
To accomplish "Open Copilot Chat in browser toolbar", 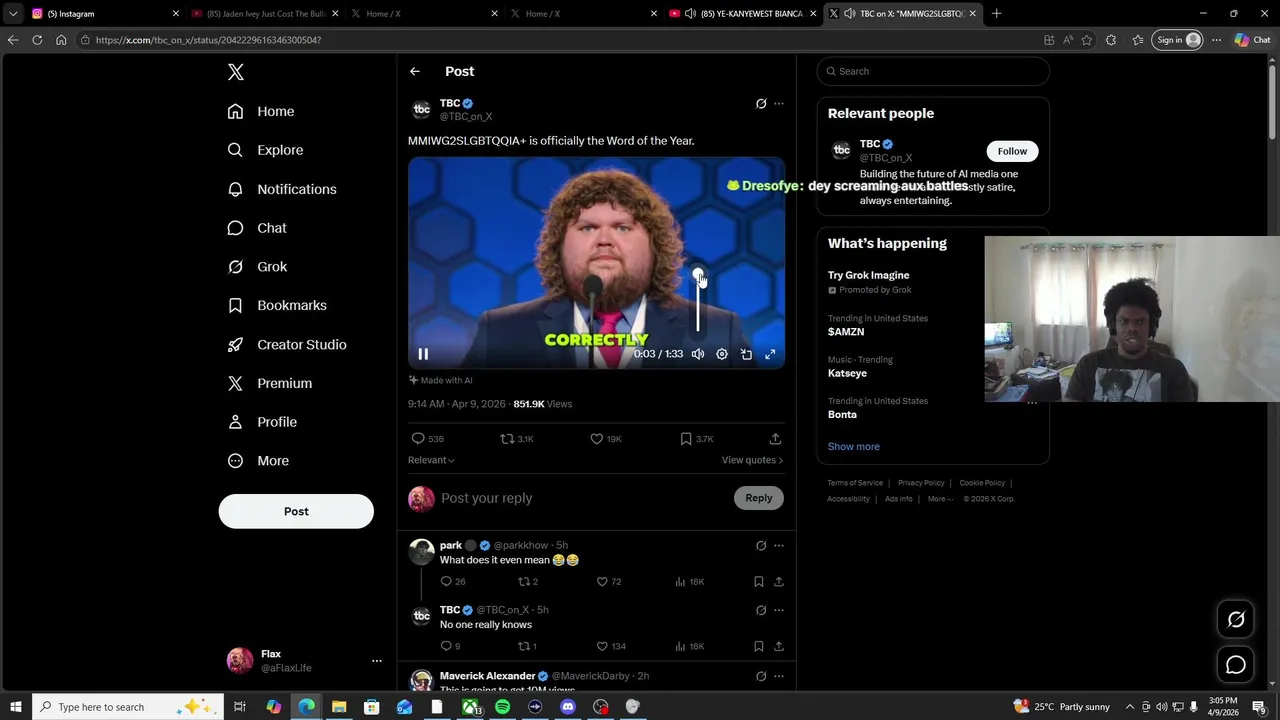I will (1253, 40).
